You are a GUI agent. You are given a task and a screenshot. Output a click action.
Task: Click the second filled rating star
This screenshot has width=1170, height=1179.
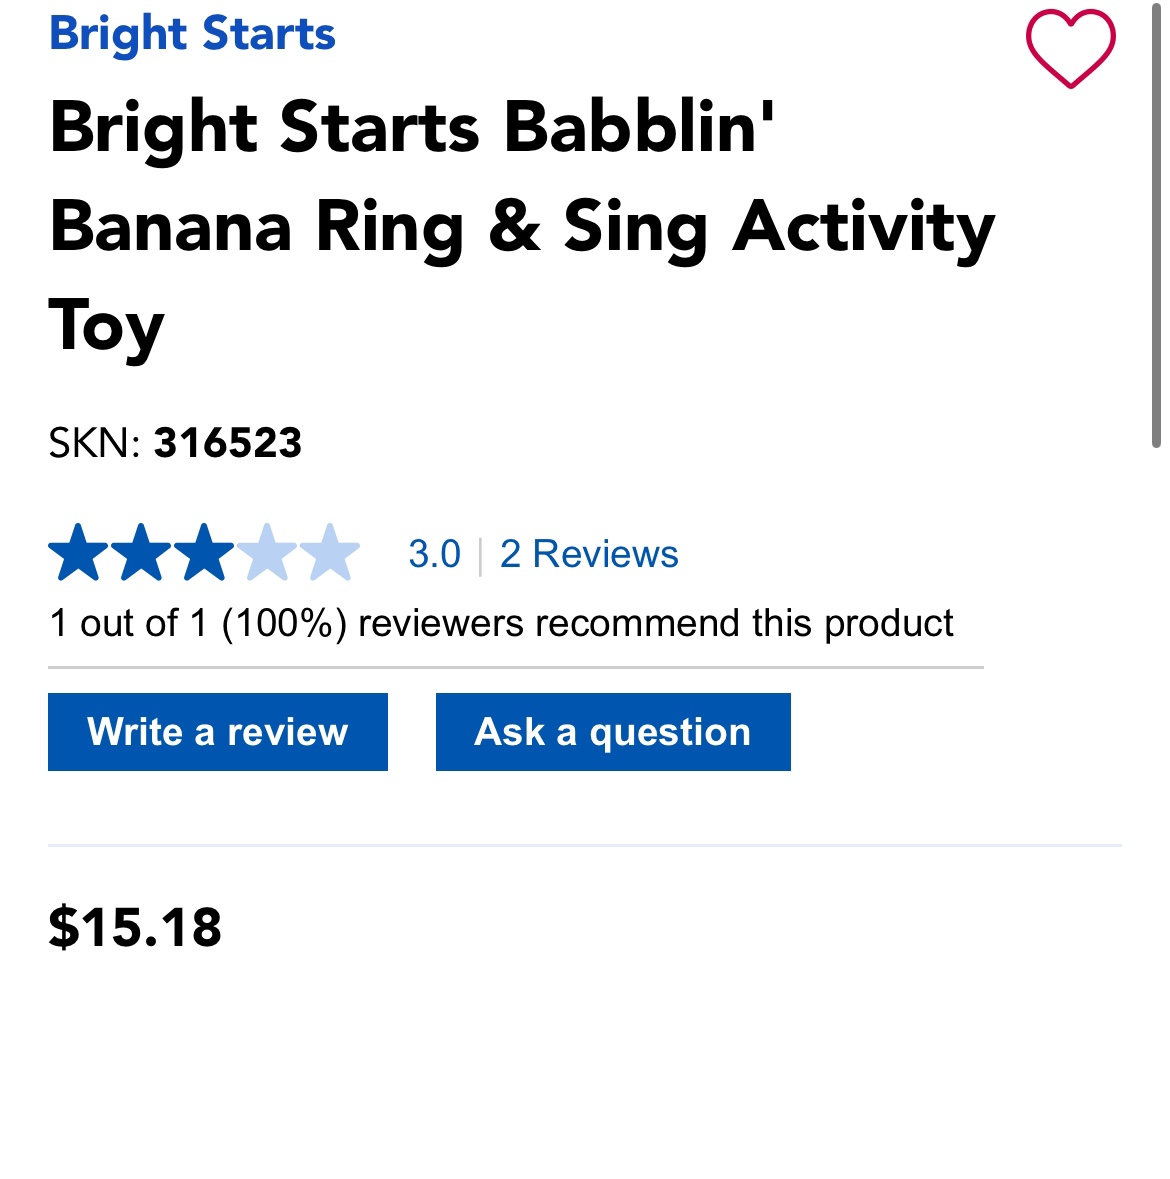coord(141,553)
